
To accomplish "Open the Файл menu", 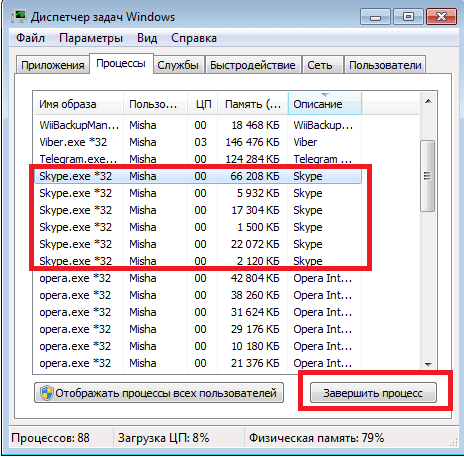I will pyautogui.click(x=30, y=38).
